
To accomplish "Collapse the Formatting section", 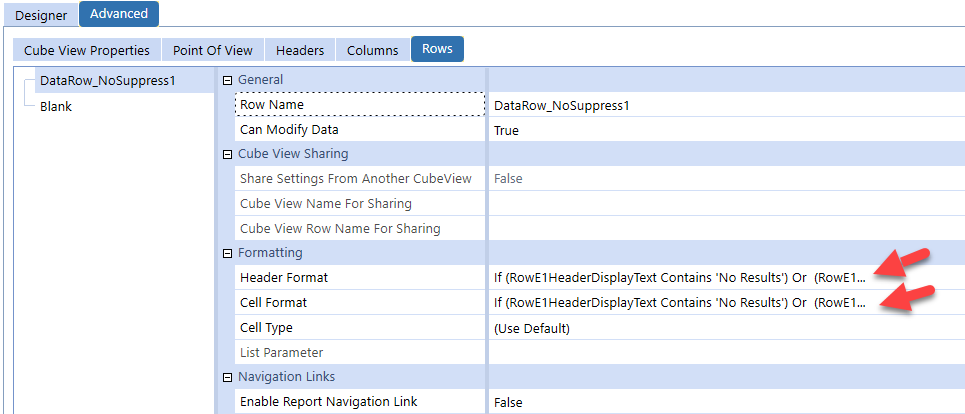I will (227, 253).
